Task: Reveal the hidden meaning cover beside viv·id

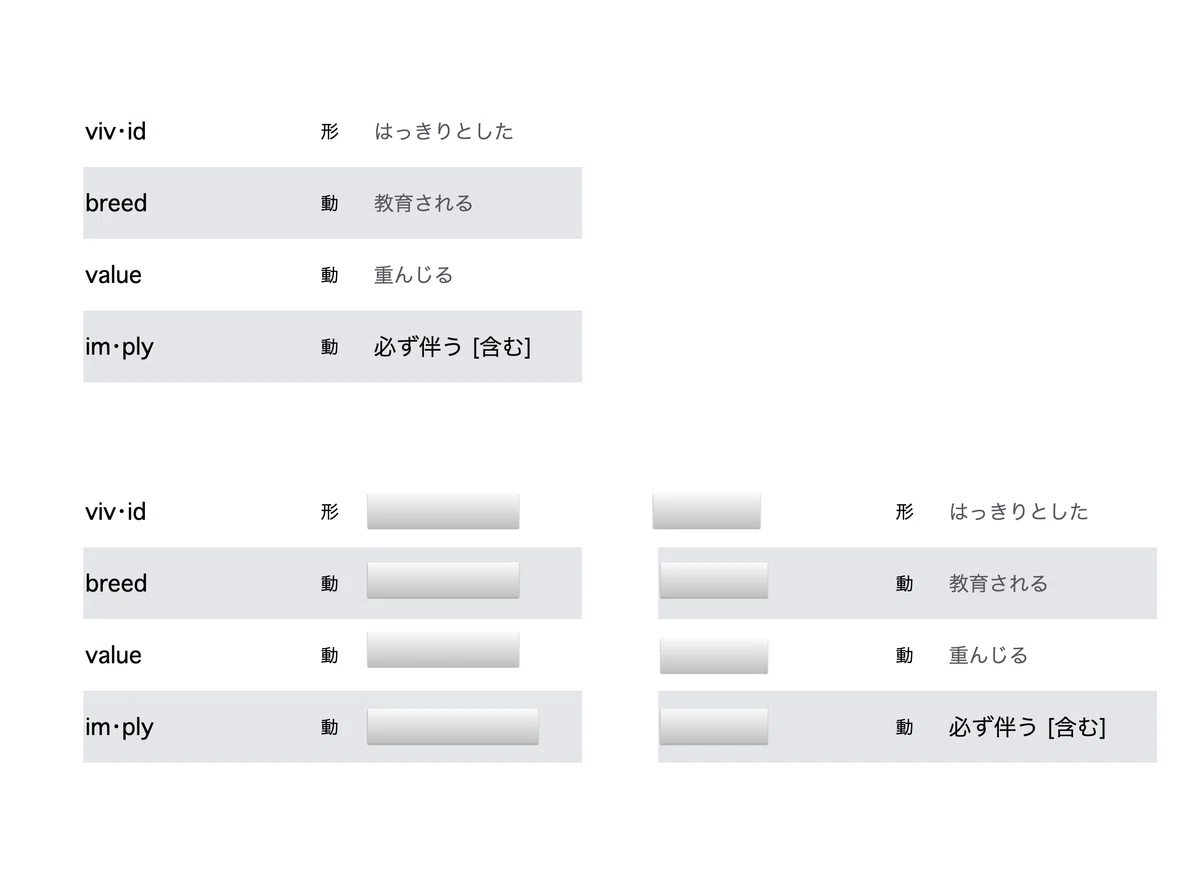Action: [443, 511]
